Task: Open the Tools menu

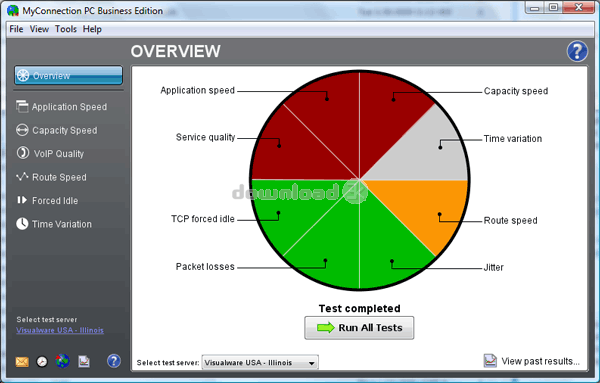Action: coord(66,29)
